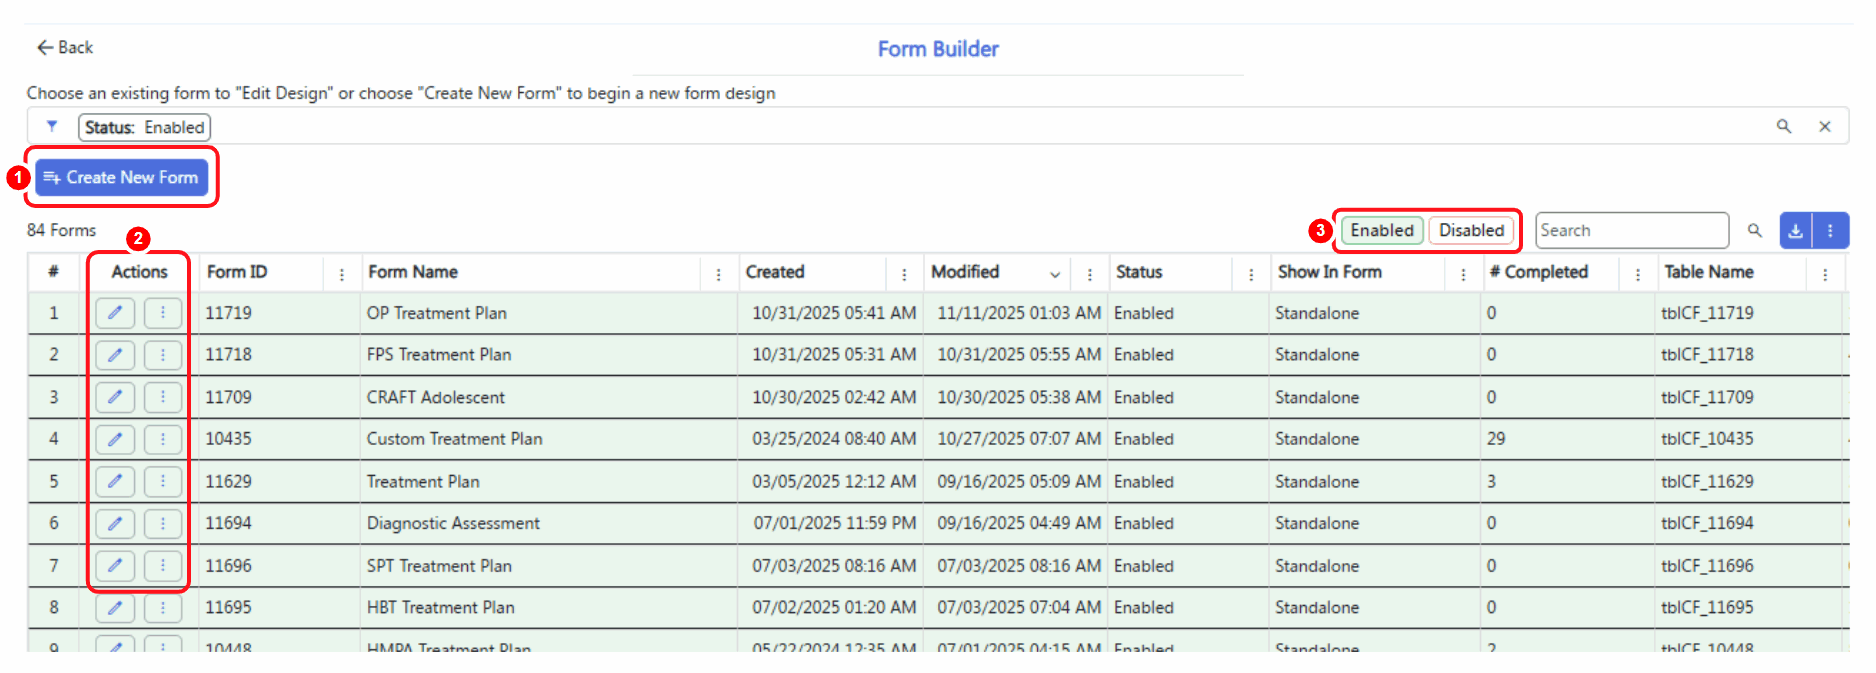Sort by the Form ID column header
The width and height of the screenshot is (1876, 673).
pyautogui.click(x=237, y=272)
